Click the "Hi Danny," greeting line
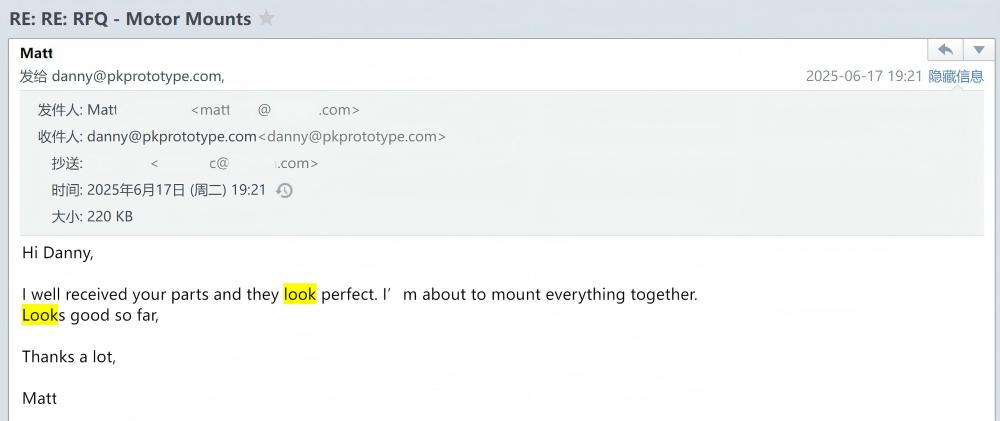 [57, 253]
